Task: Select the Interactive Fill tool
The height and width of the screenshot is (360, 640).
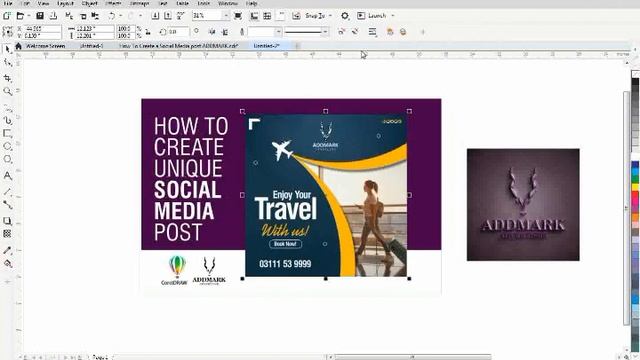Action: (x=7, y=263)
